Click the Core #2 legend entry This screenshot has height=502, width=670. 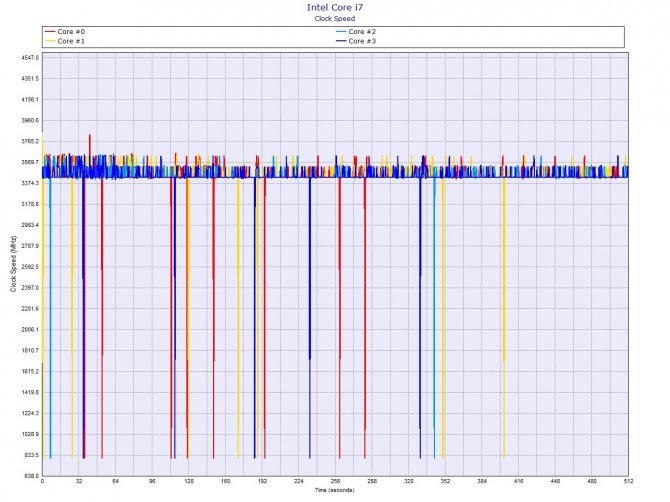pyautogui.click(x=356, y=32)
